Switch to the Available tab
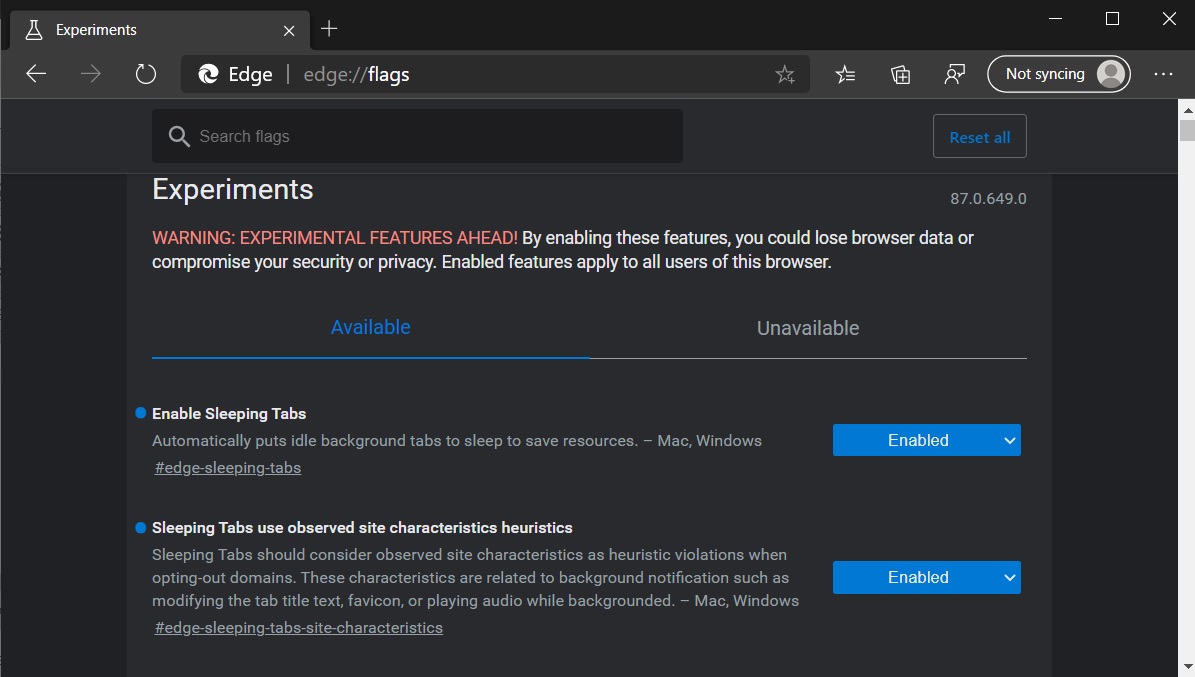This screenshot has height=677, width=1195. 370,327
